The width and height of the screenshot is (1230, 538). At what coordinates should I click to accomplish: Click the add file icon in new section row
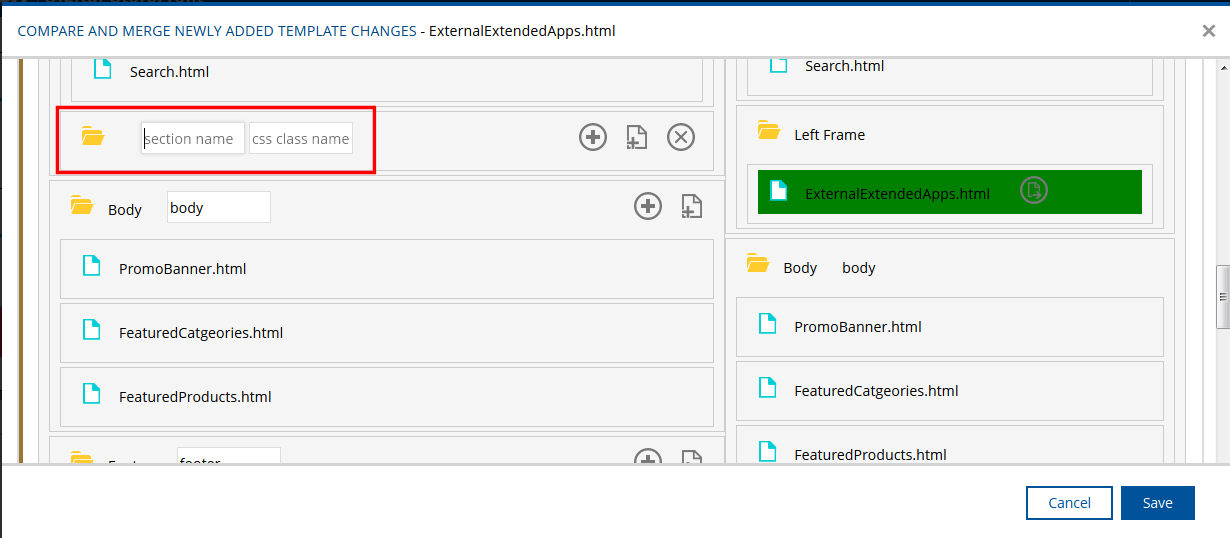click(636, 137)
